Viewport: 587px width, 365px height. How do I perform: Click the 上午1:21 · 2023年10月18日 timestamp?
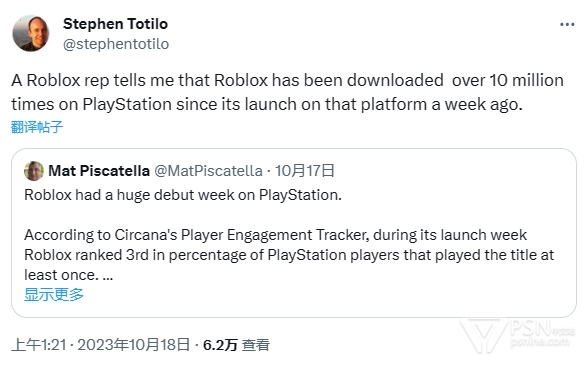tap(101, 345)
